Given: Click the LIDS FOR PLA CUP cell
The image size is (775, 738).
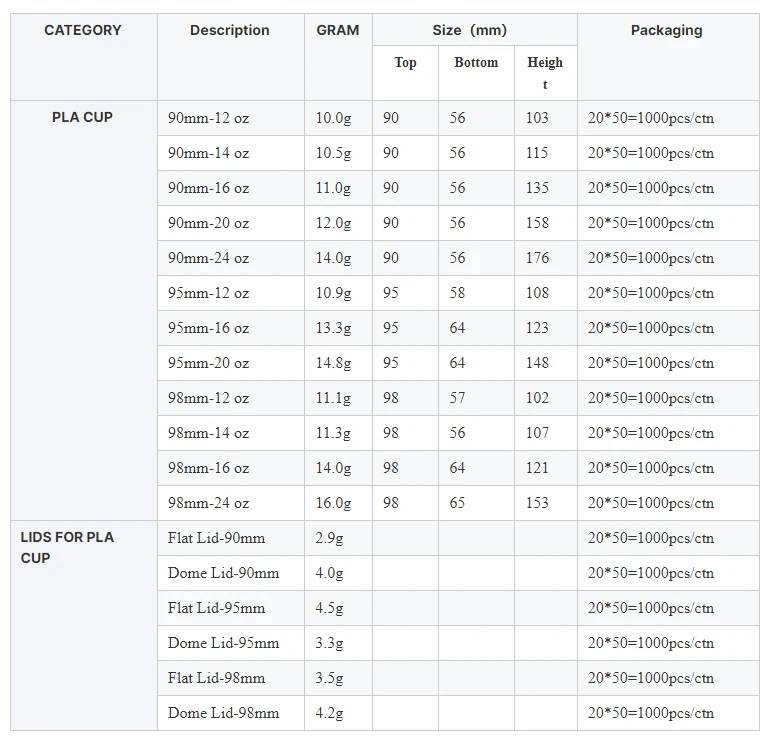Looking at the screenshot, I should pyautogui.click(x=67, y=547).
